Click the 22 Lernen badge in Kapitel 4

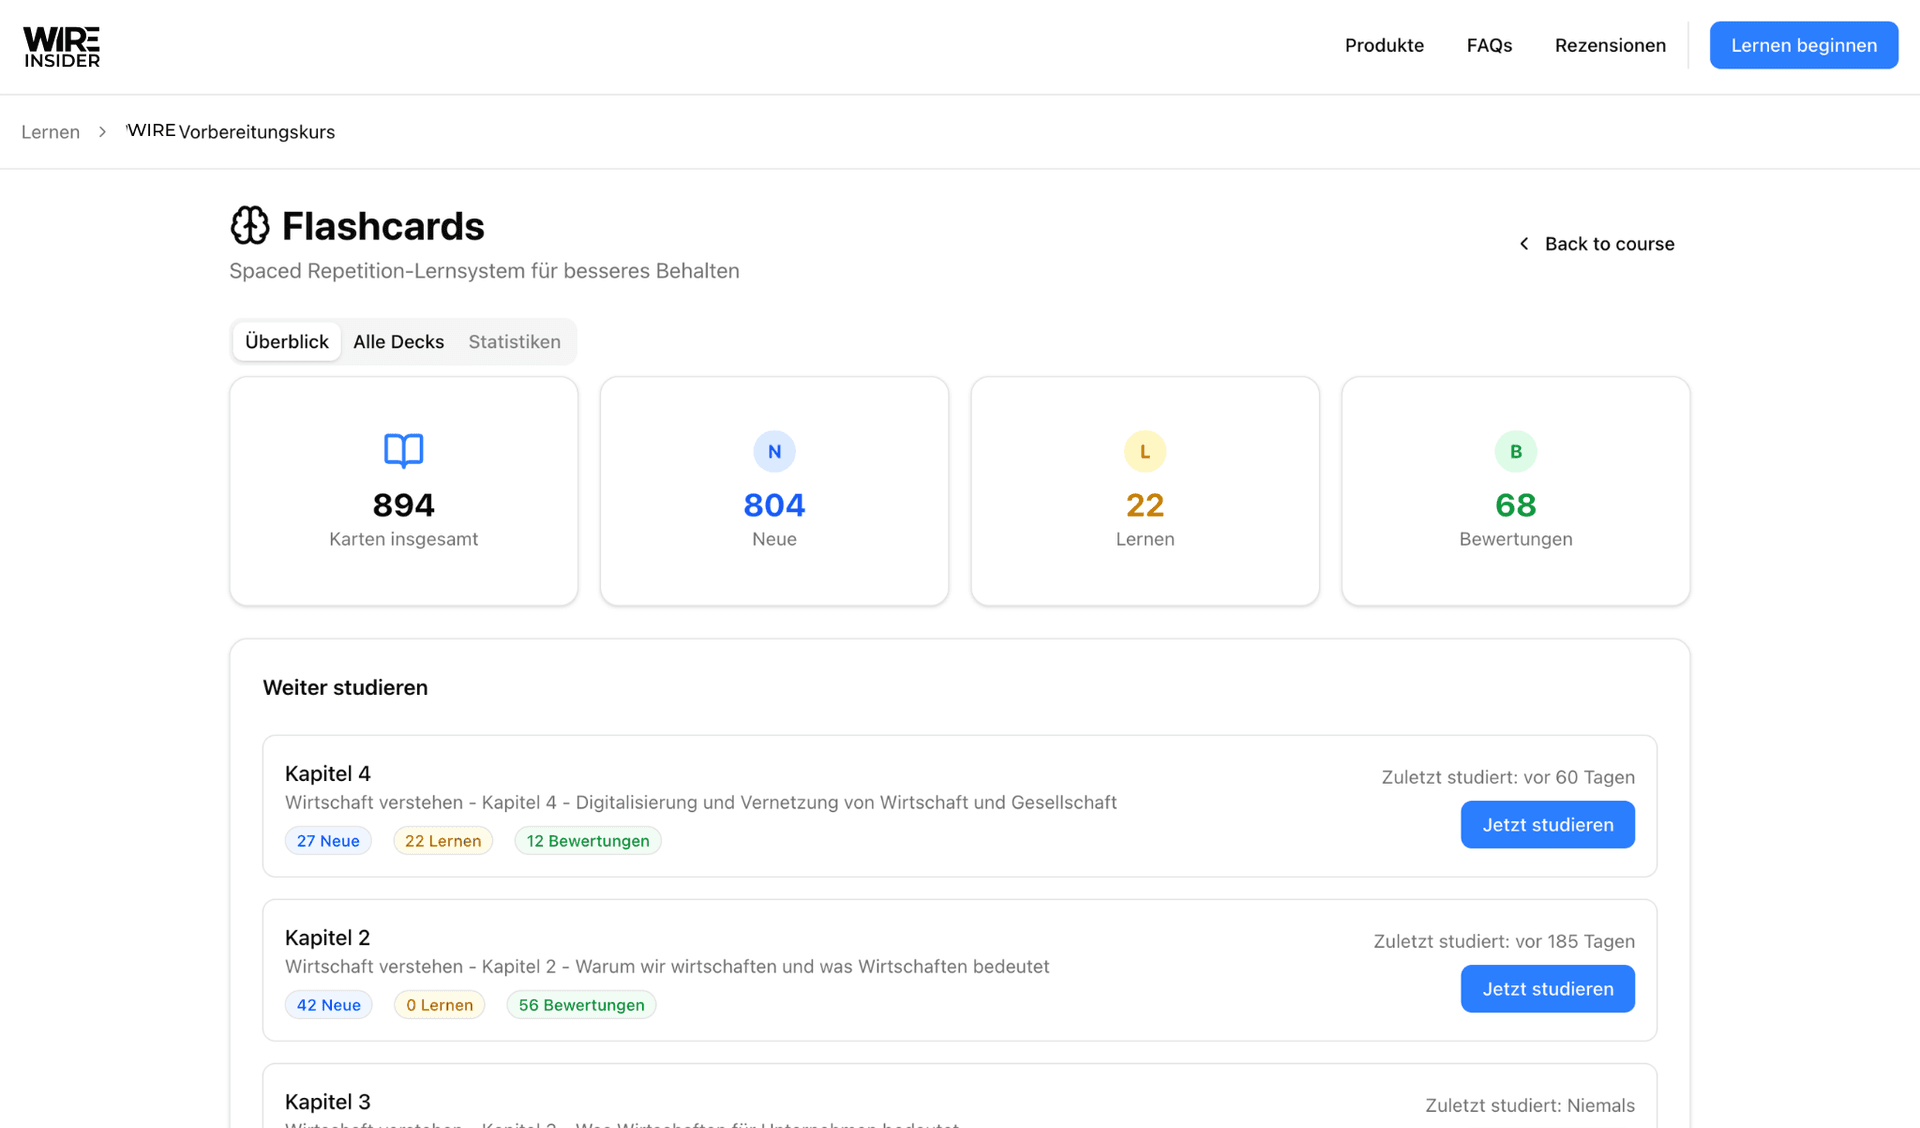coord(443,841)
